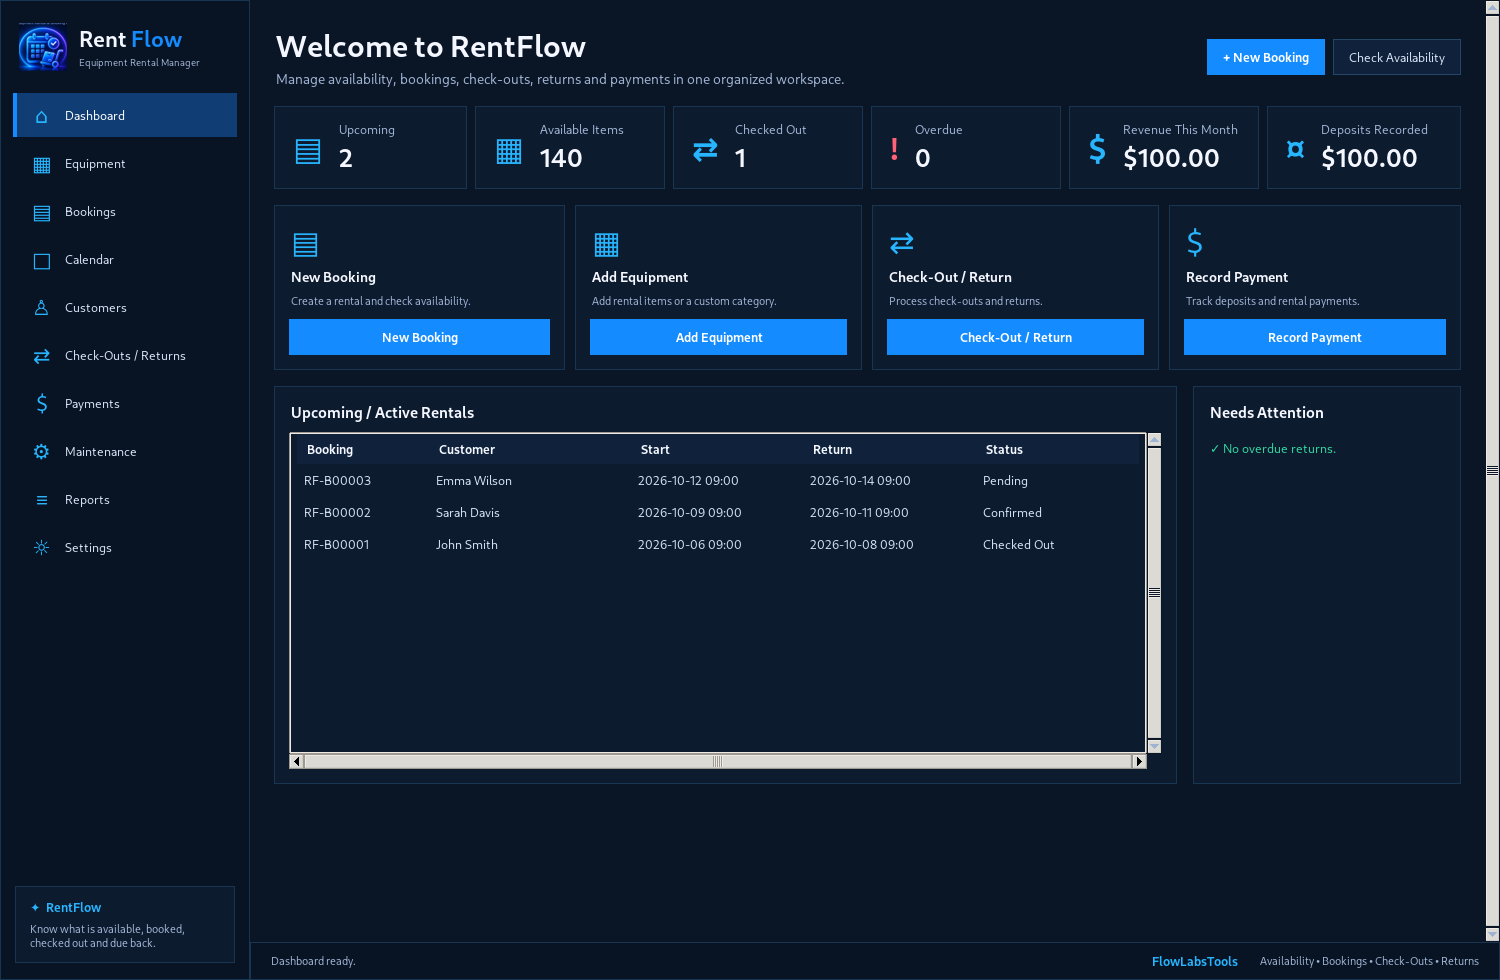
Task: Click the Pending status cell
Action: click(x=1005, y=481)
